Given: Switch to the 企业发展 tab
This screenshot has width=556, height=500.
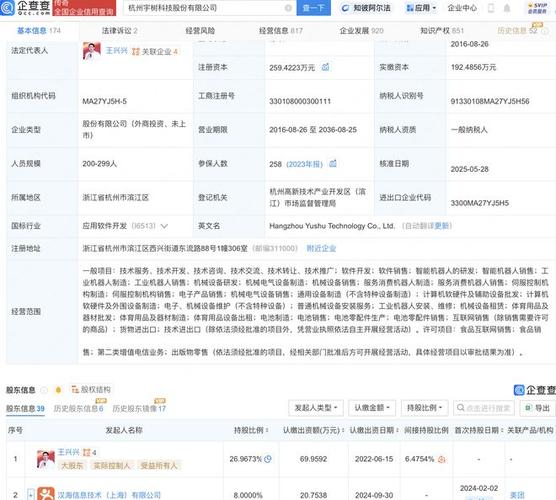Looking at the screenshot, I should (x=362, y=31).
